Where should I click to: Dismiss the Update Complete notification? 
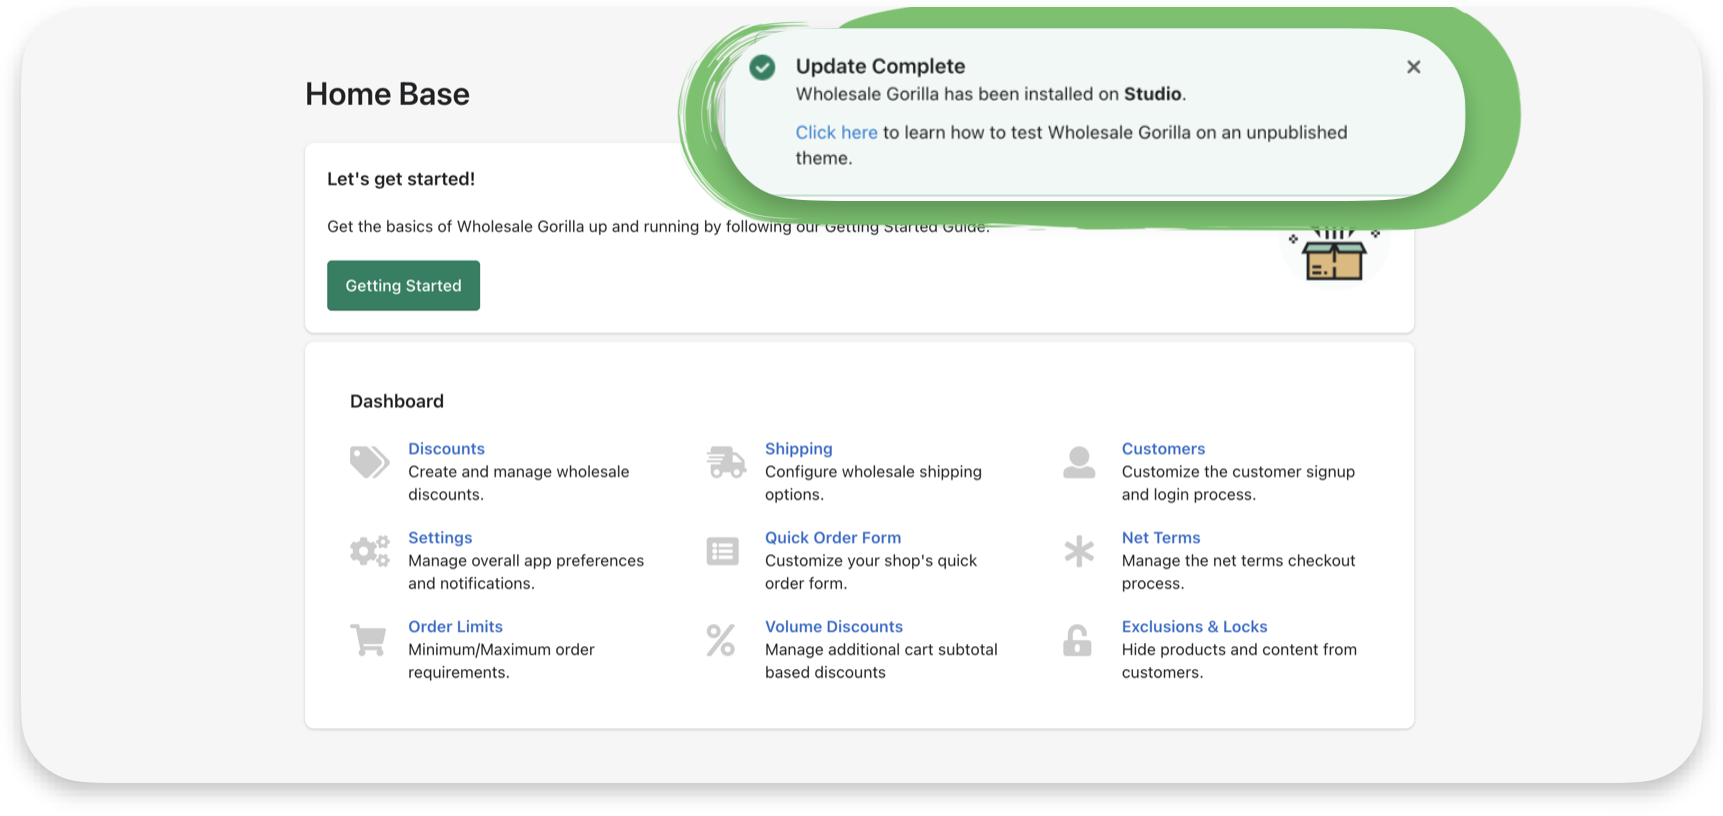tap(1413, 67)
